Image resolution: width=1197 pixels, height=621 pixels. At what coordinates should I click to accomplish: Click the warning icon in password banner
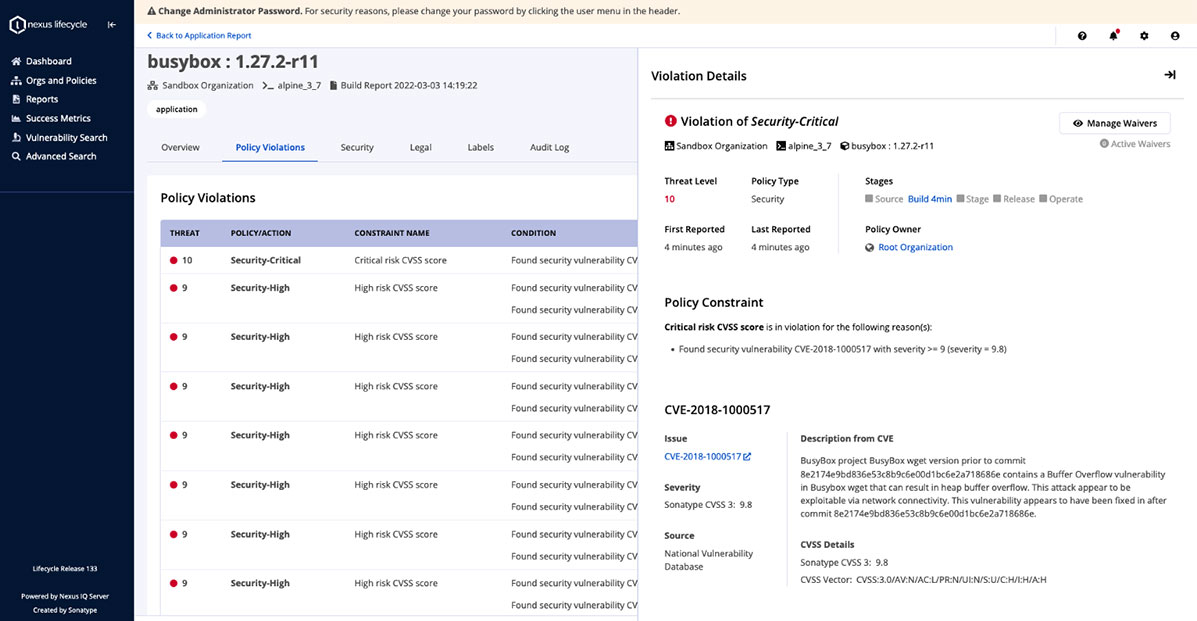(151, 11)
